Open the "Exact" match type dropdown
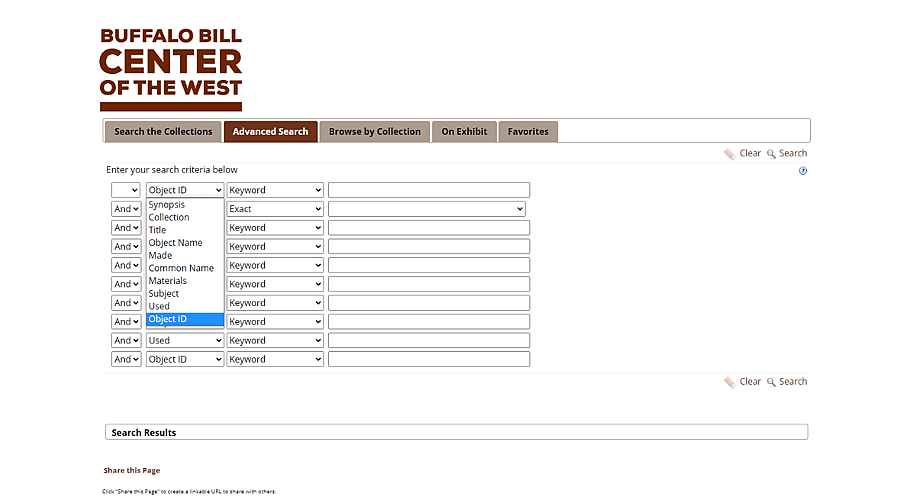 tap(275, 209)
